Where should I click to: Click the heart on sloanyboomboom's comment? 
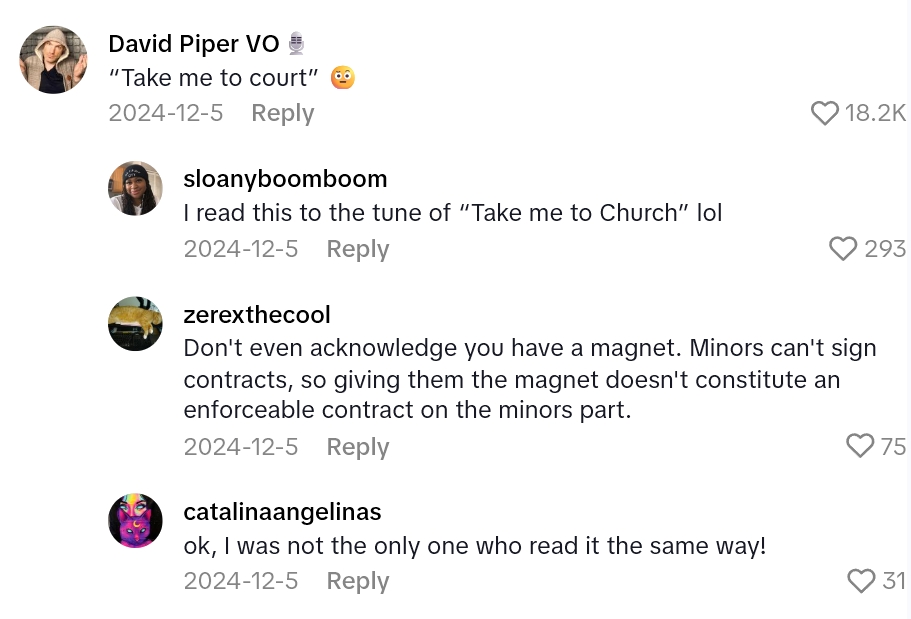843,249
